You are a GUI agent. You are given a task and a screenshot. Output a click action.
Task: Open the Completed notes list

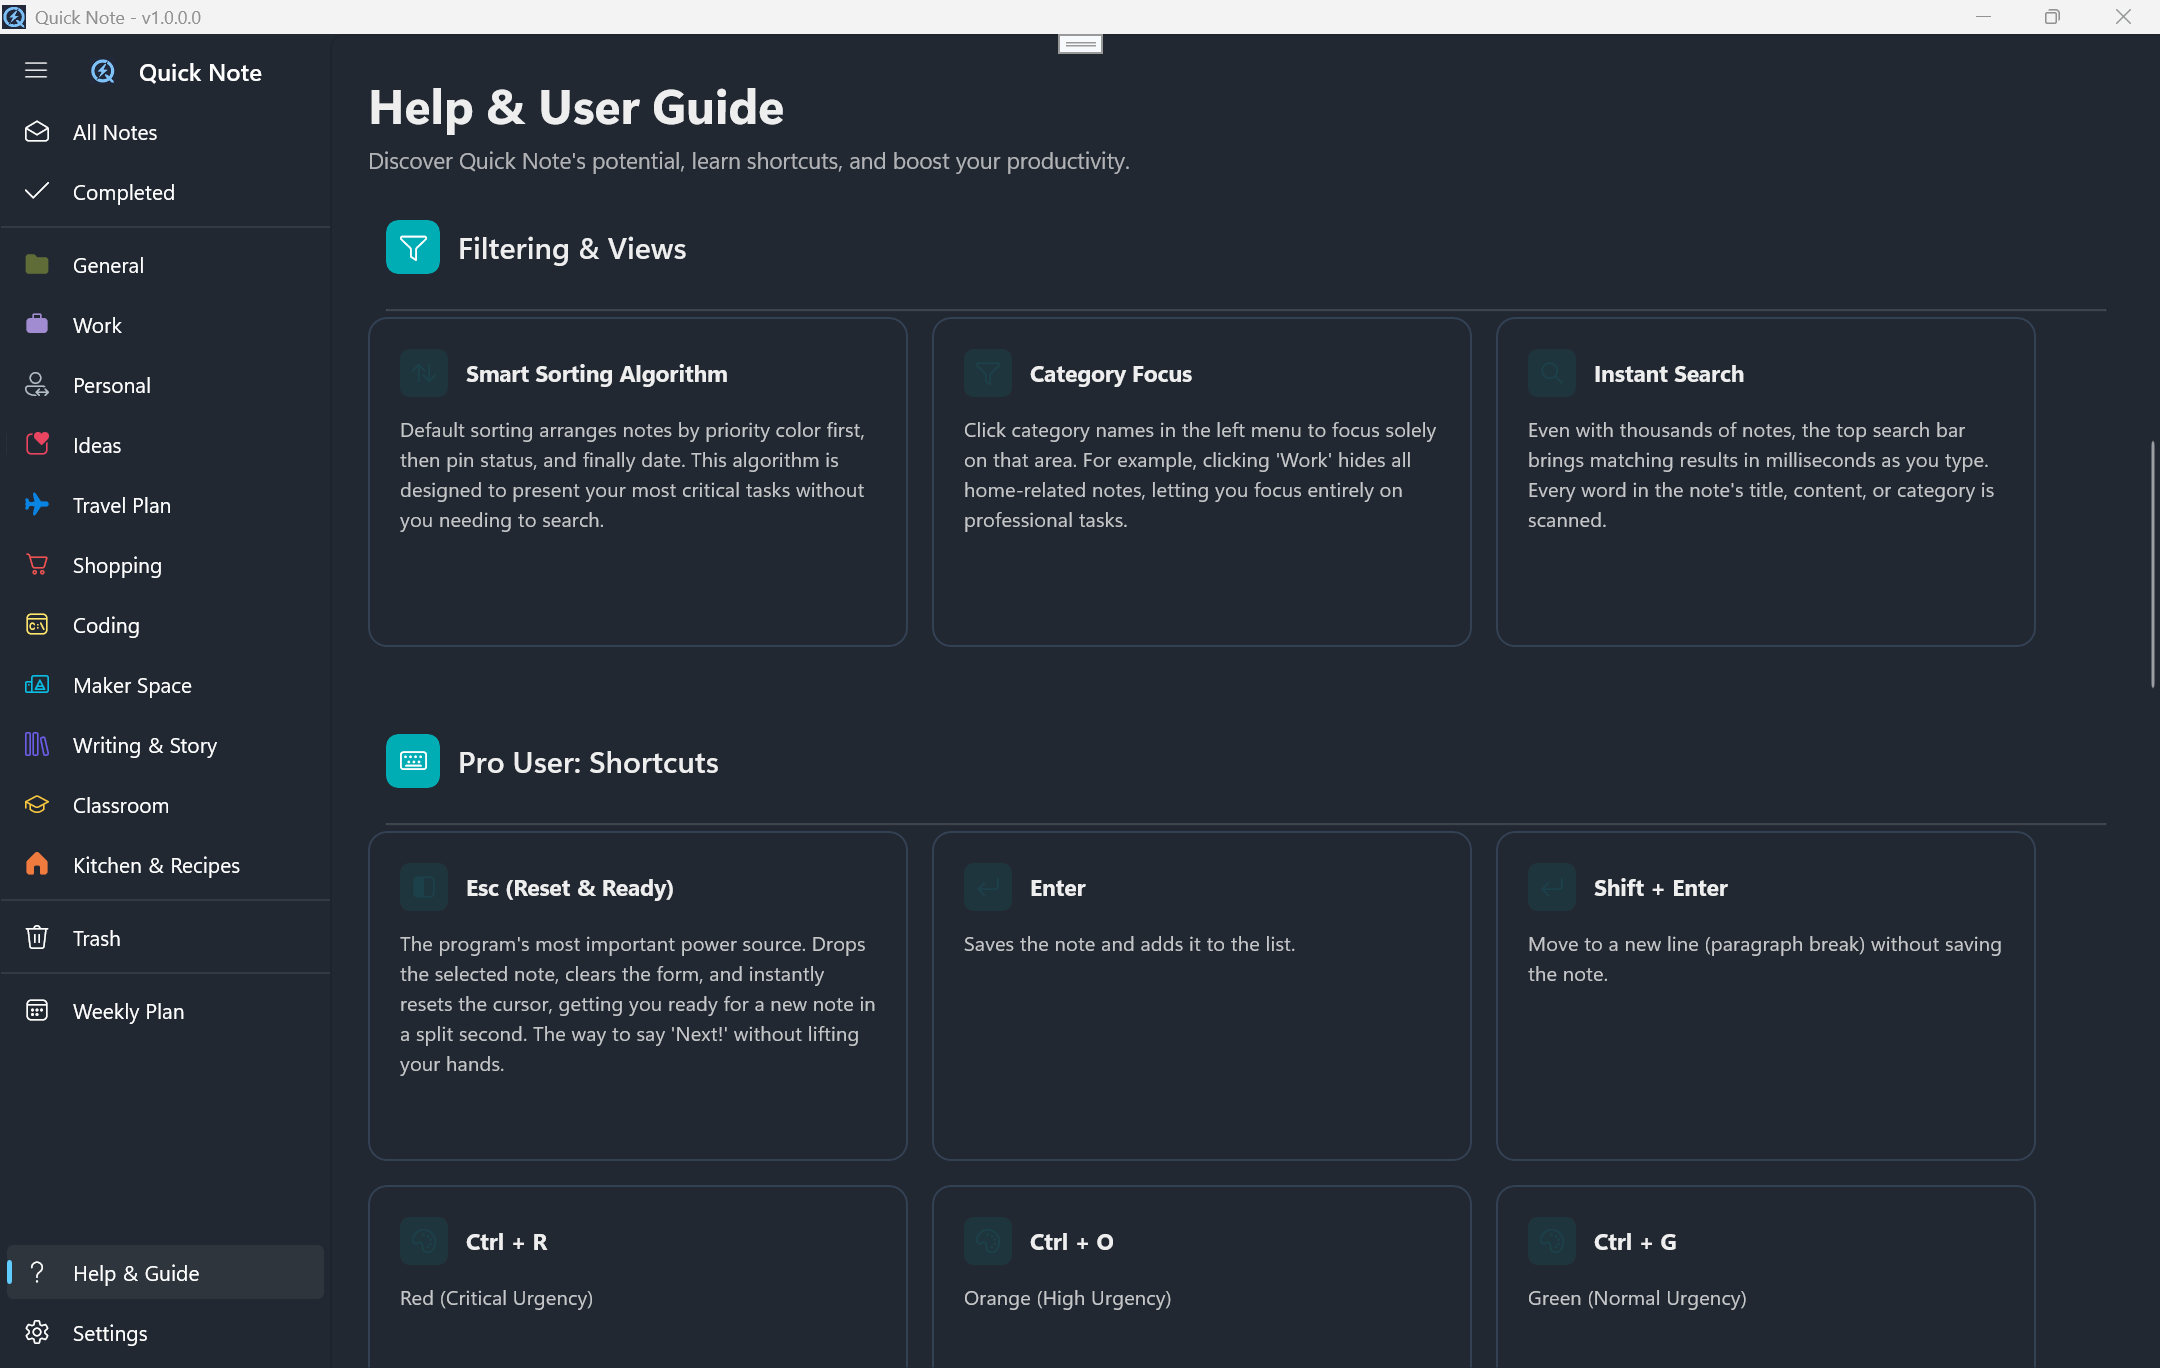pos(123,192)
